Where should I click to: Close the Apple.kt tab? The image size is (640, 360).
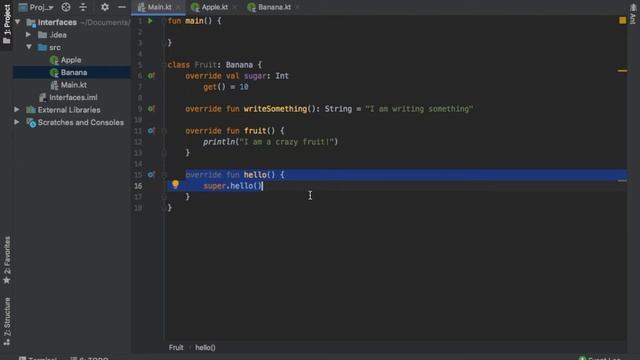coord(234,7)
